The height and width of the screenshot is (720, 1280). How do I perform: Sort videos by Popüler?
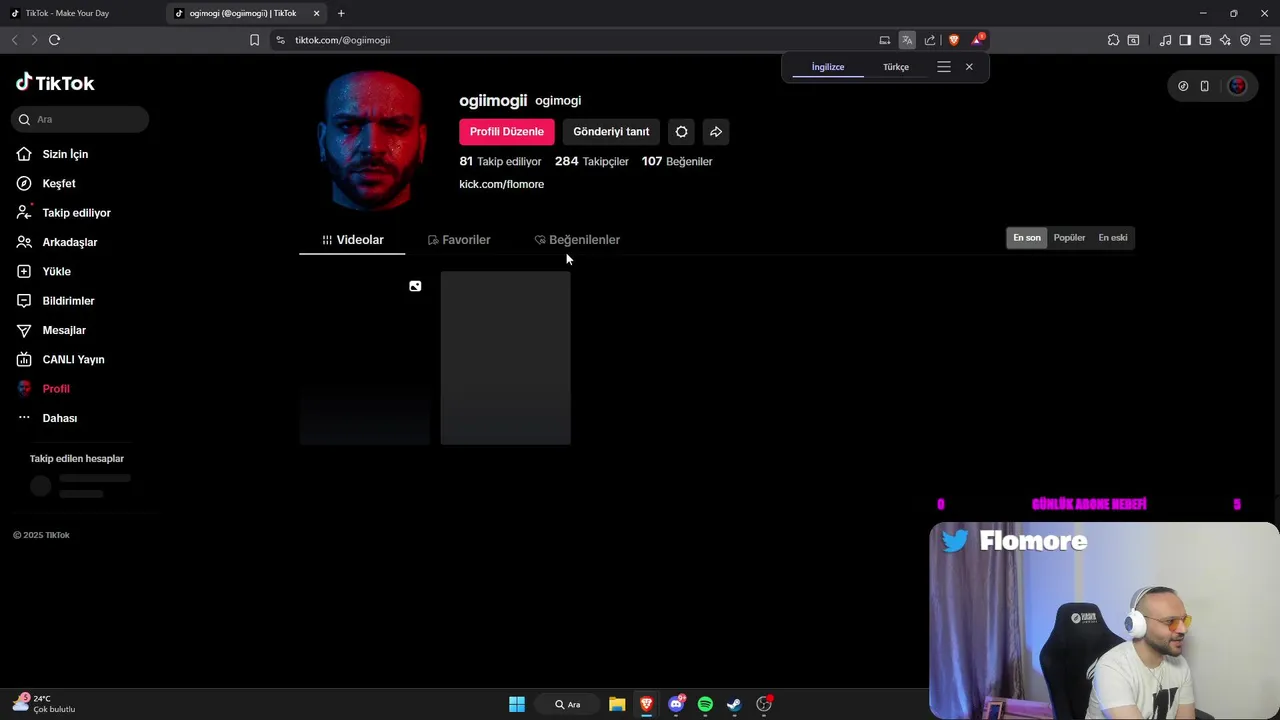tap(1069, 238)
